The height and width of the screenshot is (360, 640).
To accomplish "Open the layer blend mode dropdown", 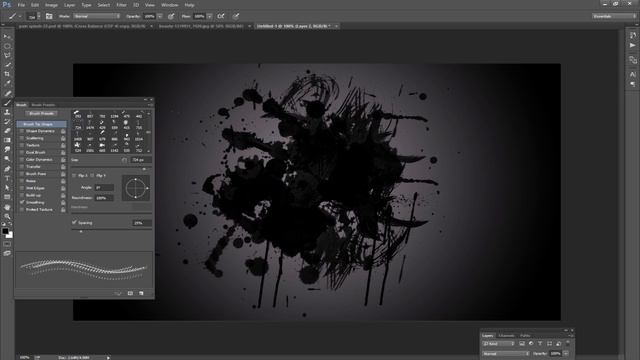I will point(506,353).
